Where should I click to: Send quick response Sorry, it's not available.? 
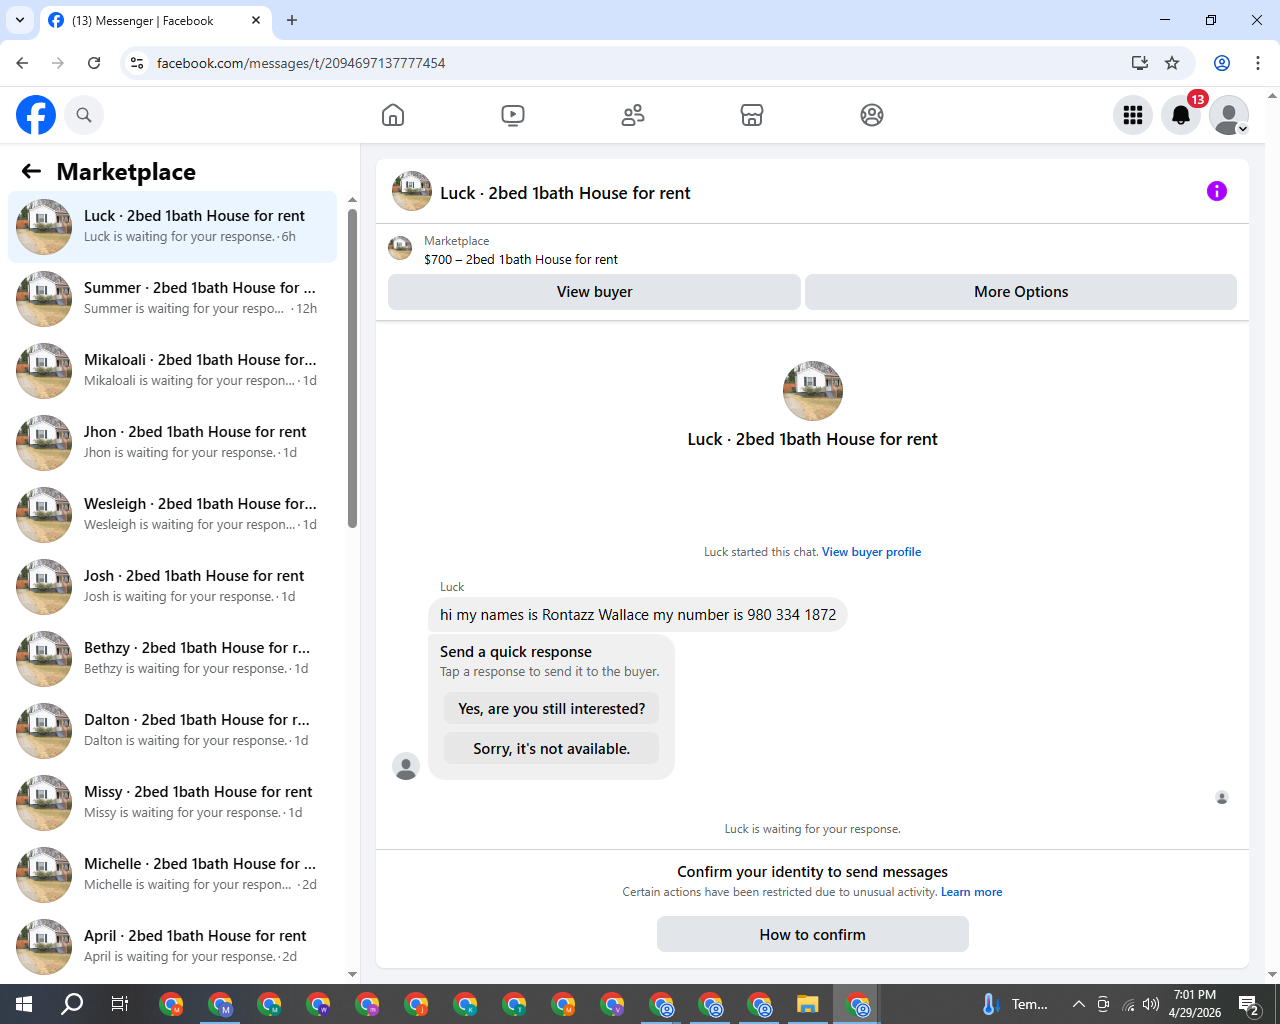tap(551, 749)
